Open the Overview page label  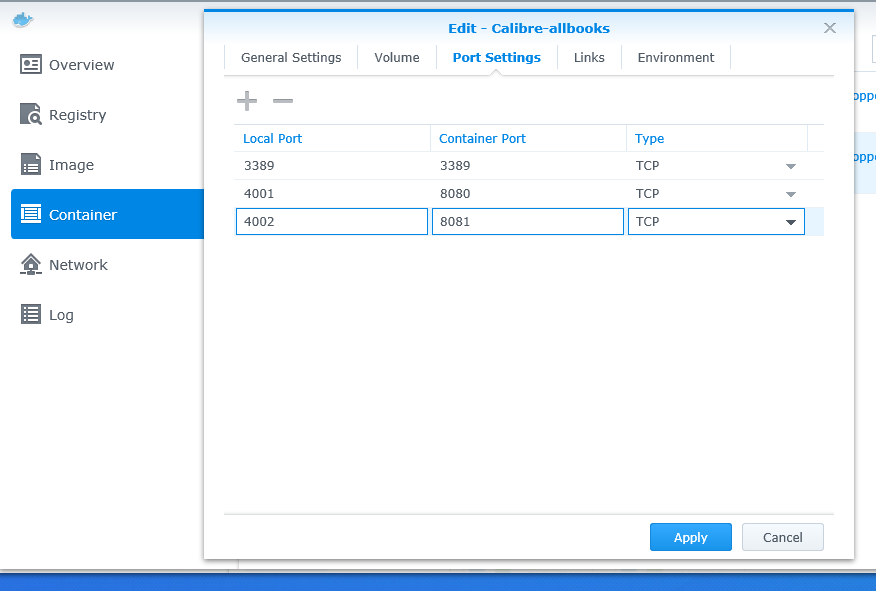pos(82,65)
